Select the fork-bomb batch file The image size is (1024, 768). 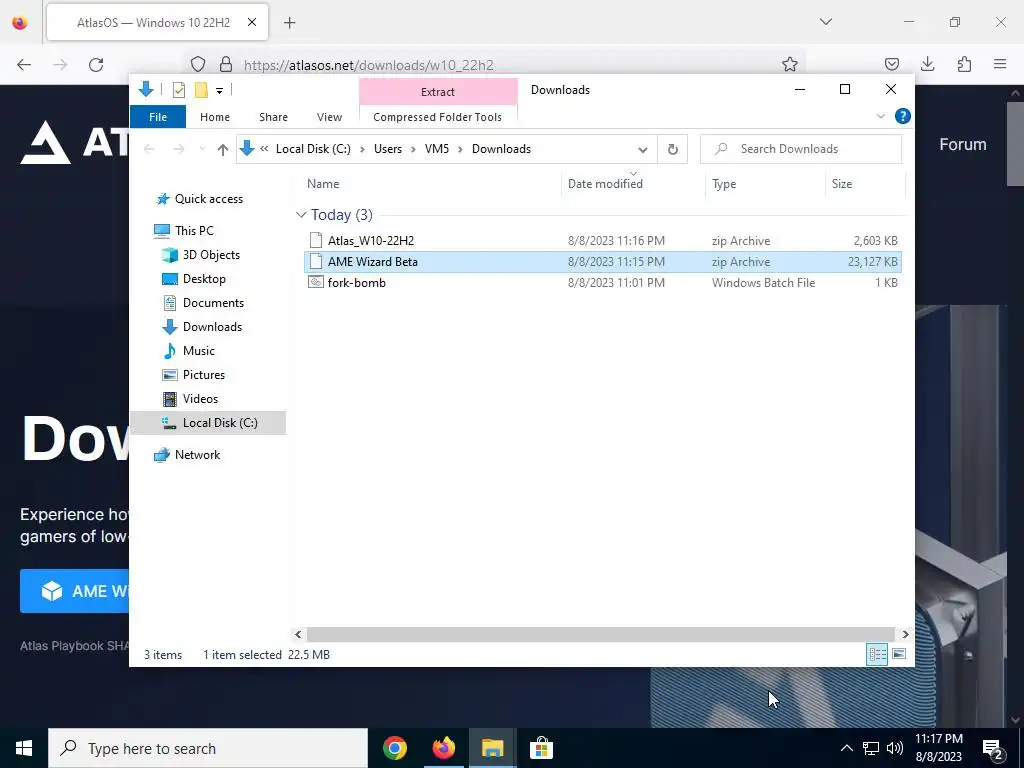pos(602,283)
